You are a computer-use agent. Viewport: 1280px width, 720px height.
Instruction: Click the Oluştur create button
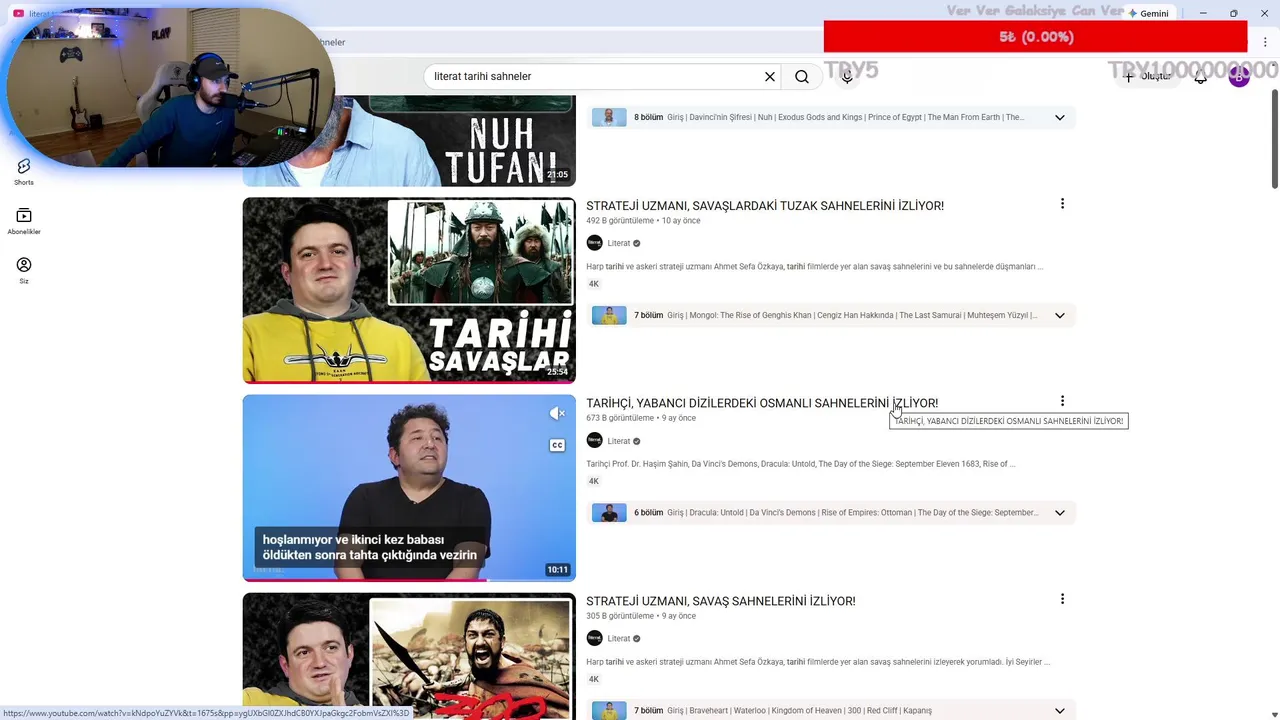pos(1148,76)
